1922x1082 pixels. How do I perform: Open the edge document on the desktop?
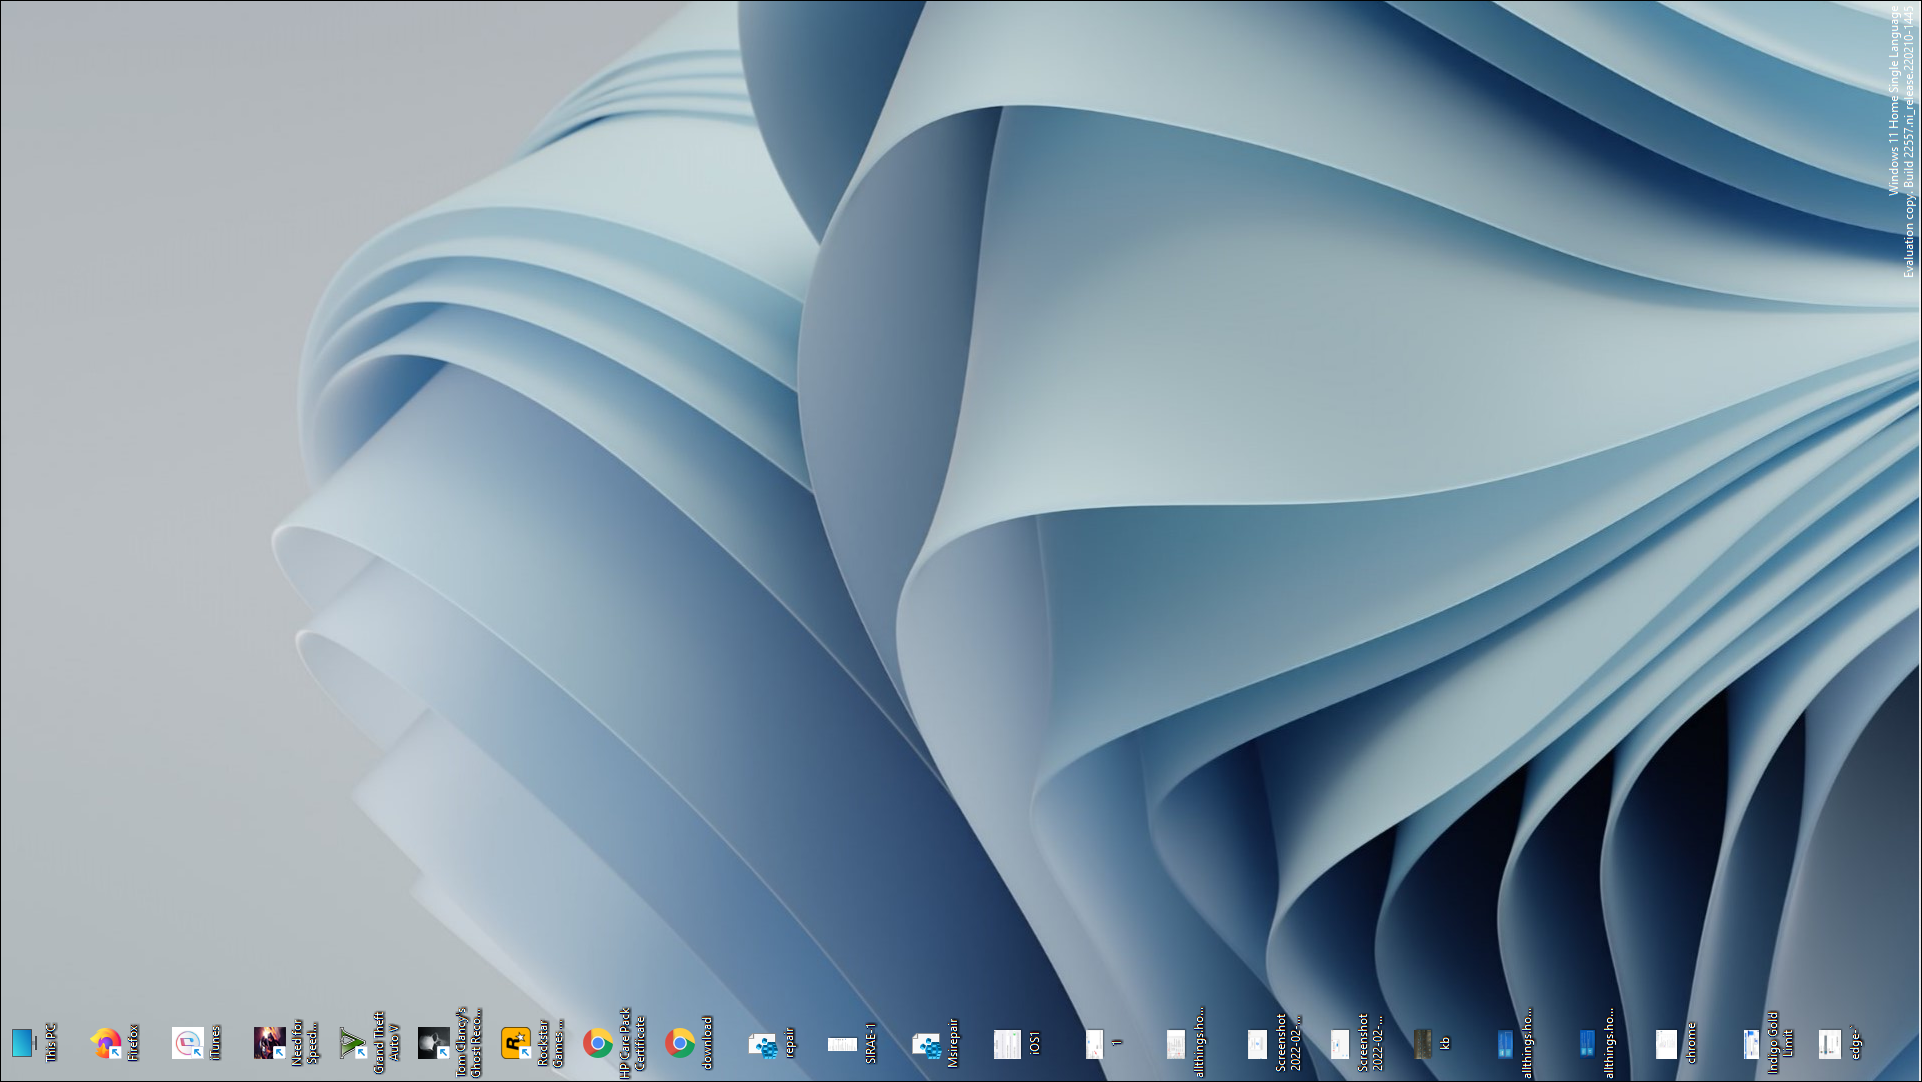(1830, 1044)
